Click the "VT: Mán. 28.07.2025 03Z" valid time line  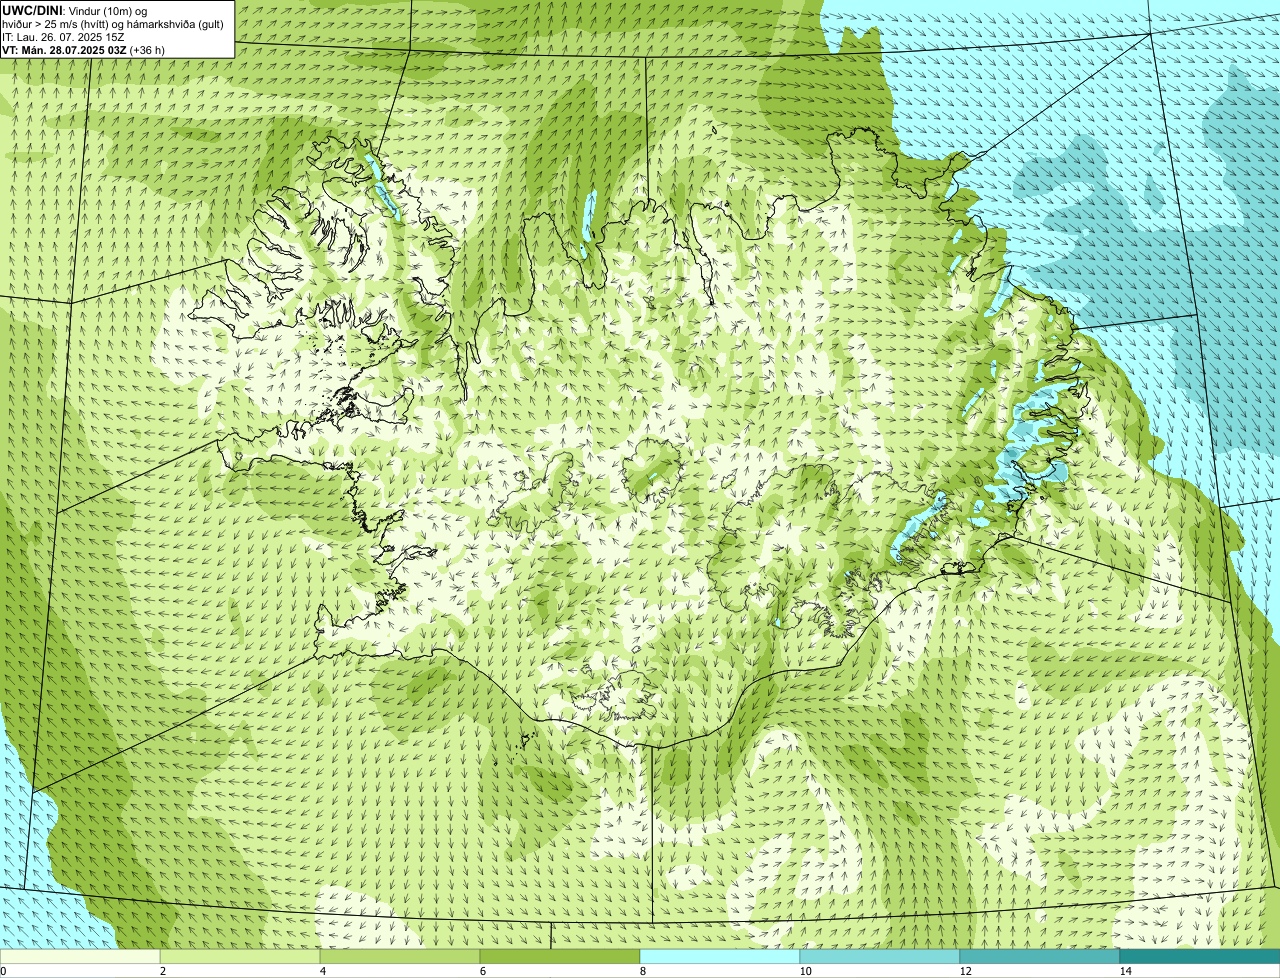[83, 50]
